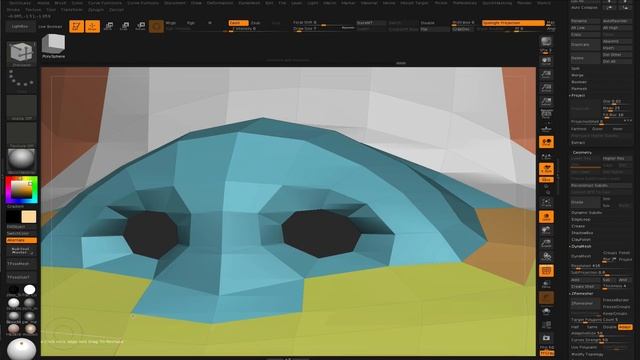Expand the Boolean section
640x360 pixels.
579,82
